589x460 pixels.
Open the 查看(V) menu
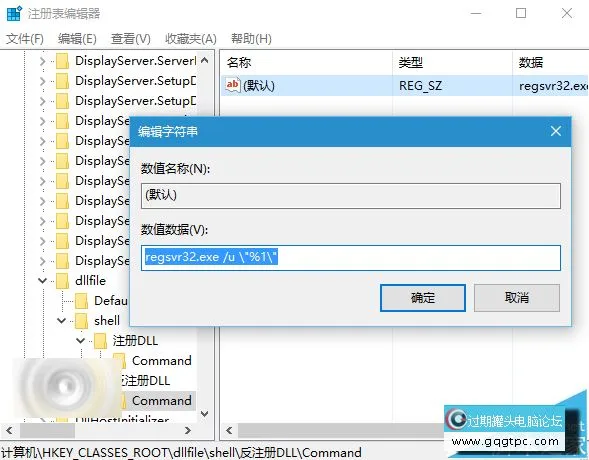click(x=130, y=39)
